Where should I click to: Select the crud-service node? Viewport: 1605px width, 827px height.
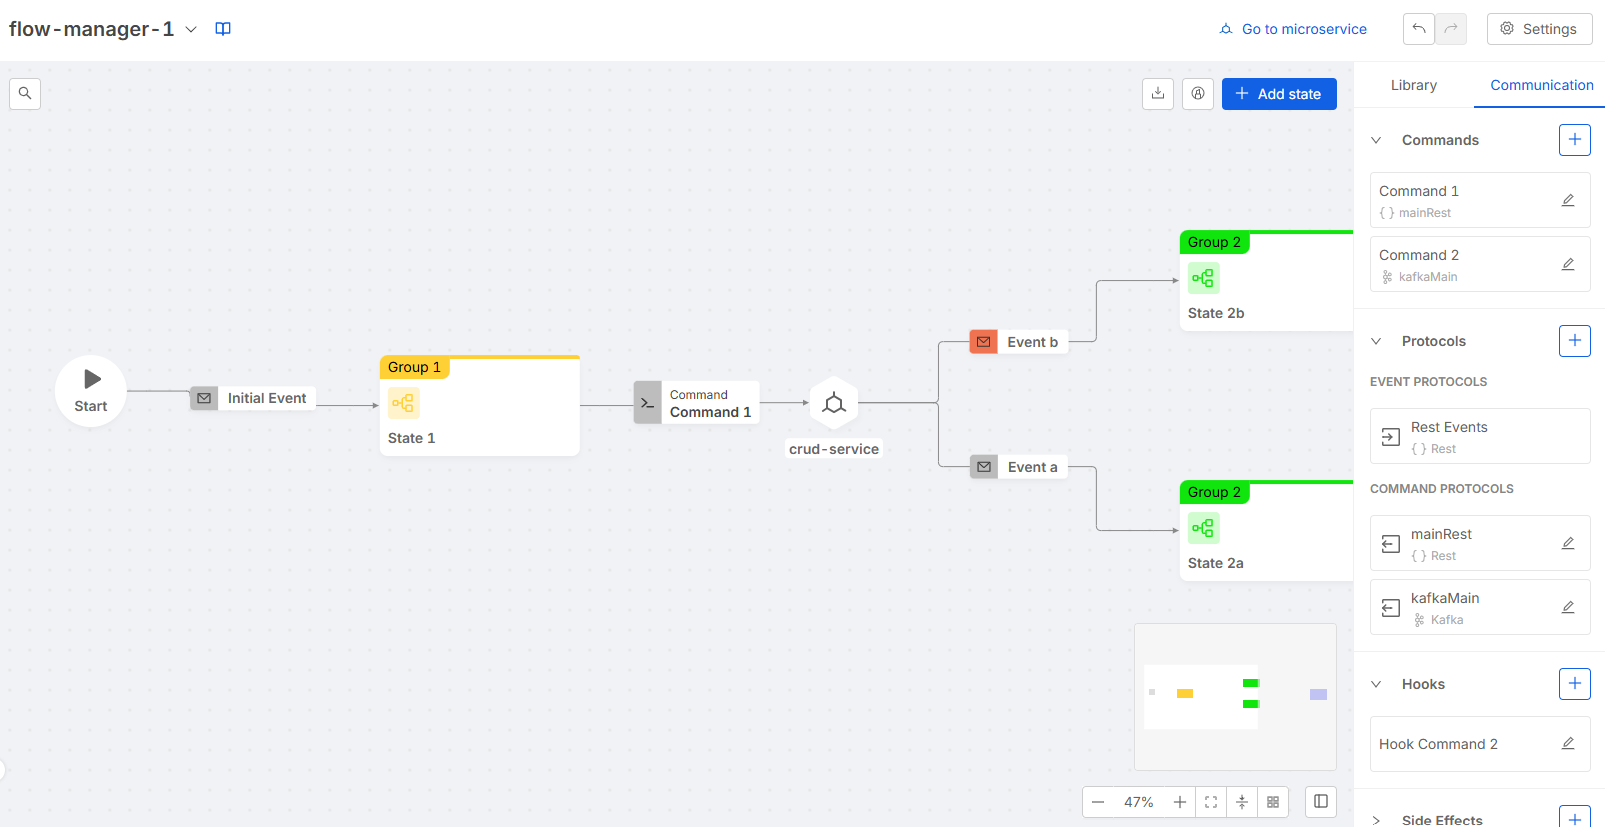click(x=834, y=403)
